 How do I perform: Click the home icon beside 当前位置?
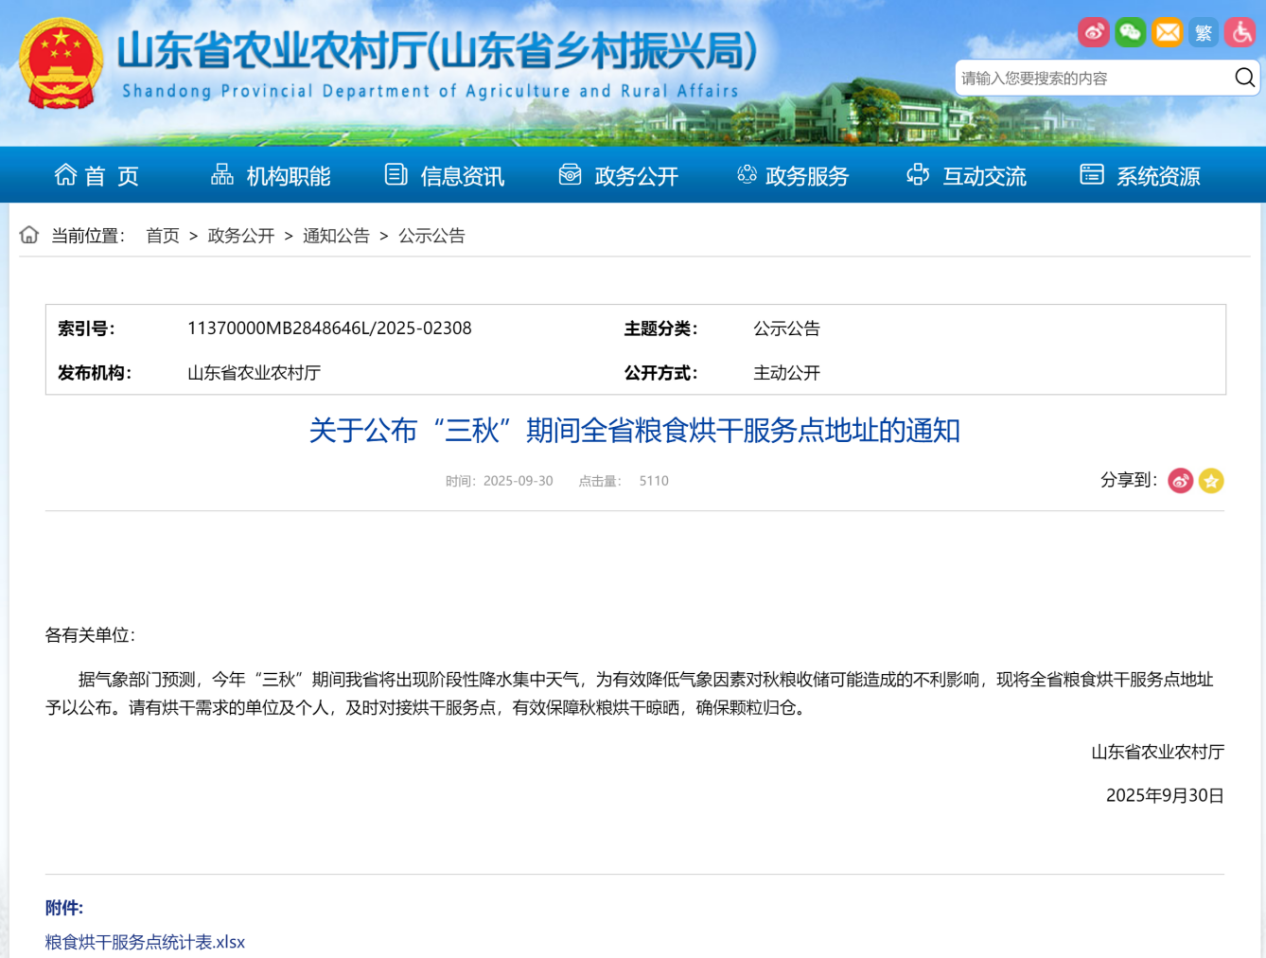click(x=28, y=234)
